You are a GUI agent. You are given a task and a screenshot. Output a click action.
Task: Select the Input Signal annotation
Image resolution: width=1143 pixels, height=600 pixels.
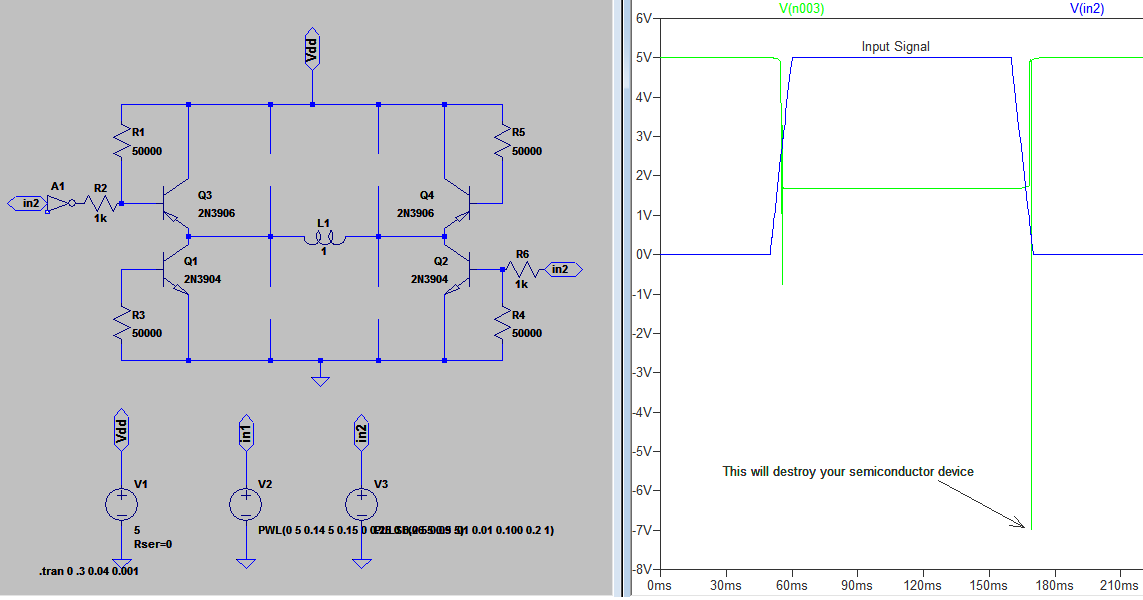point(896,46)
